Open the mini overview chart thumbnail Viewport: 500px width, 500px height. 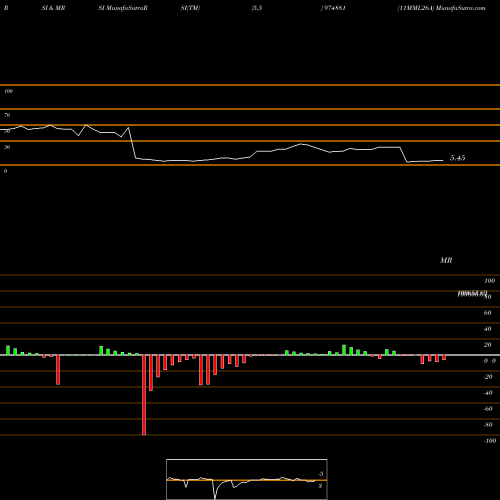click(247, 479)
